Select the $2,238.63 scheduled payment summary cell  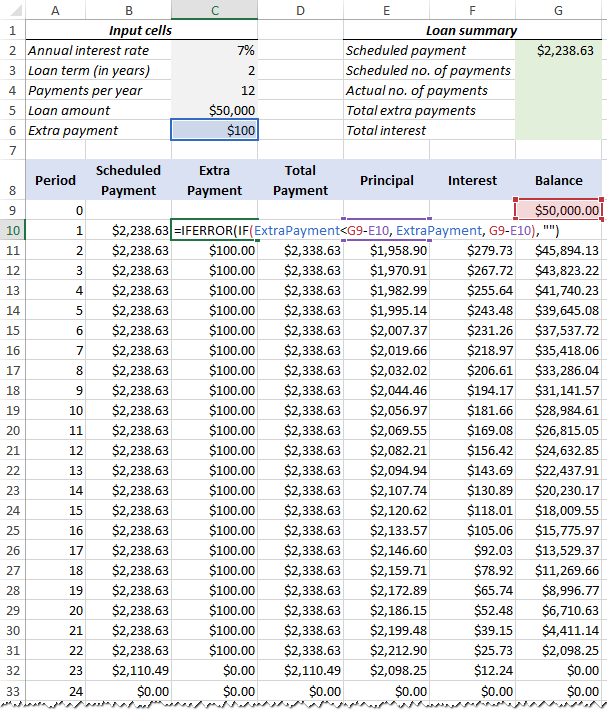559,50
